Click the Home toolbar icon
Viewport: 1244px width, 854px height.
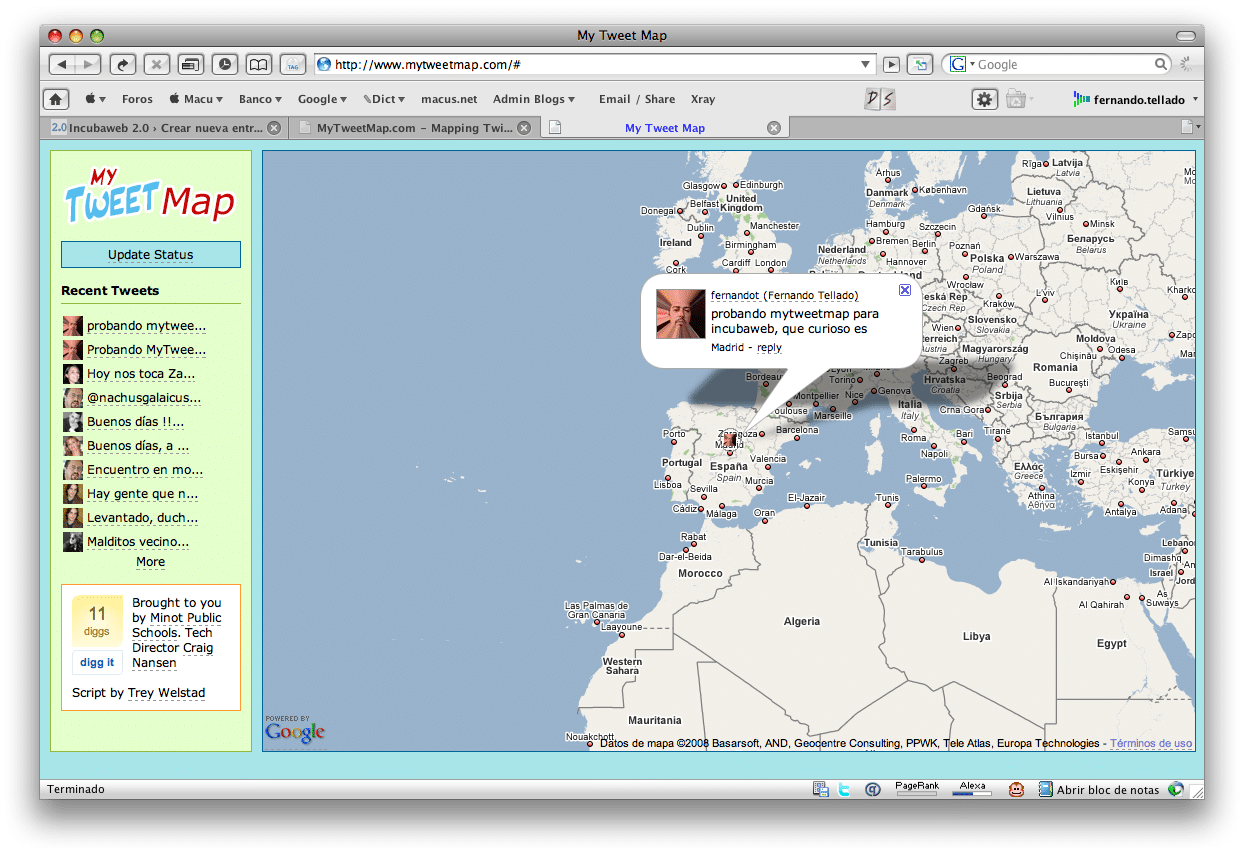tap(56, 99)
